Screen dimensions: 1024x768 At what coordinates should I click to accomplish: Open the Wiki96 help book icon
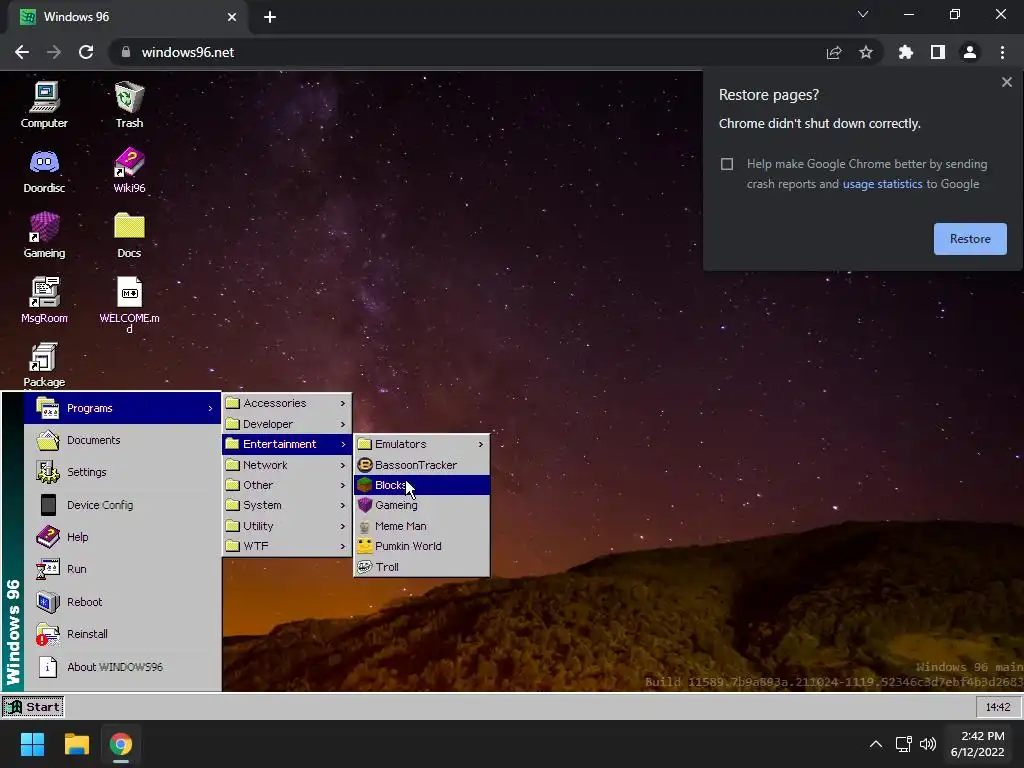coord(129,170)
